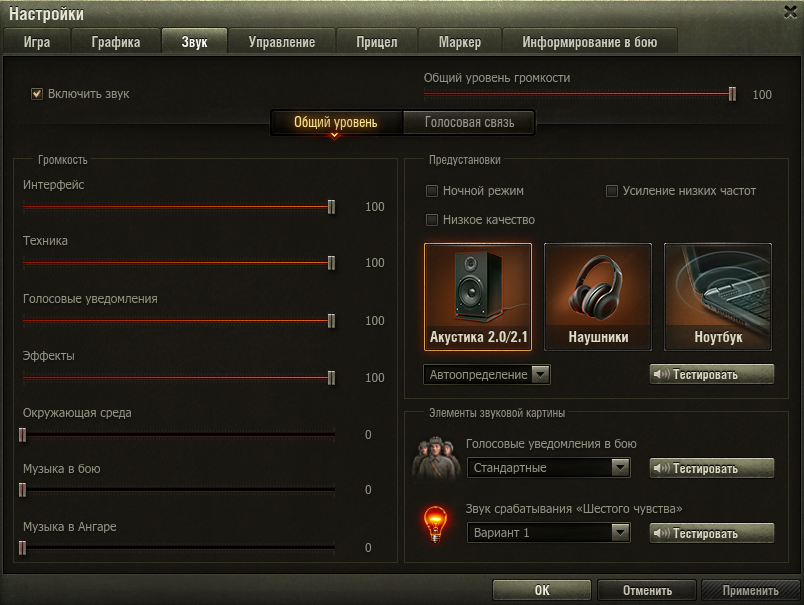This screenshot has width=804, height=605.
Task: Tick the Низкое качество checkbox
Action: click(432, 220)
